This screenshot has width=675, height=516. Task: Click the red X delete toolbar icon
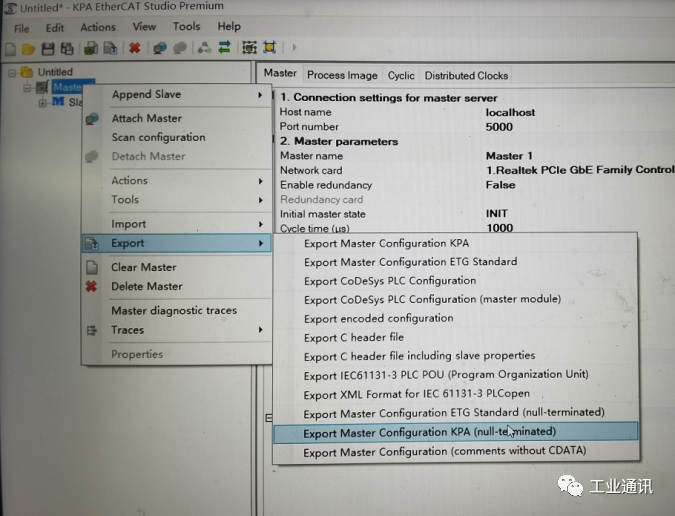click(x=135, y=48)
